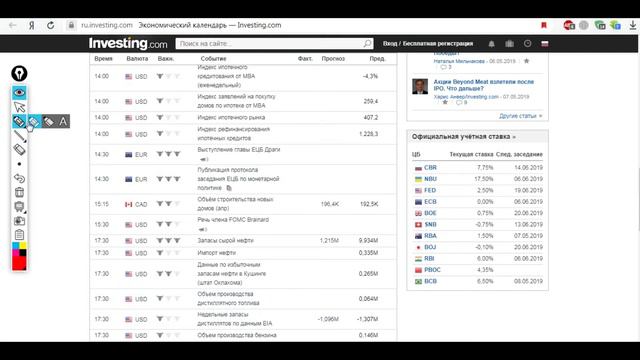This screenshot has height=360, width=640.
Task: Choose the highlighter tool in the gray flyout
Action: click(x=48, y=121)
